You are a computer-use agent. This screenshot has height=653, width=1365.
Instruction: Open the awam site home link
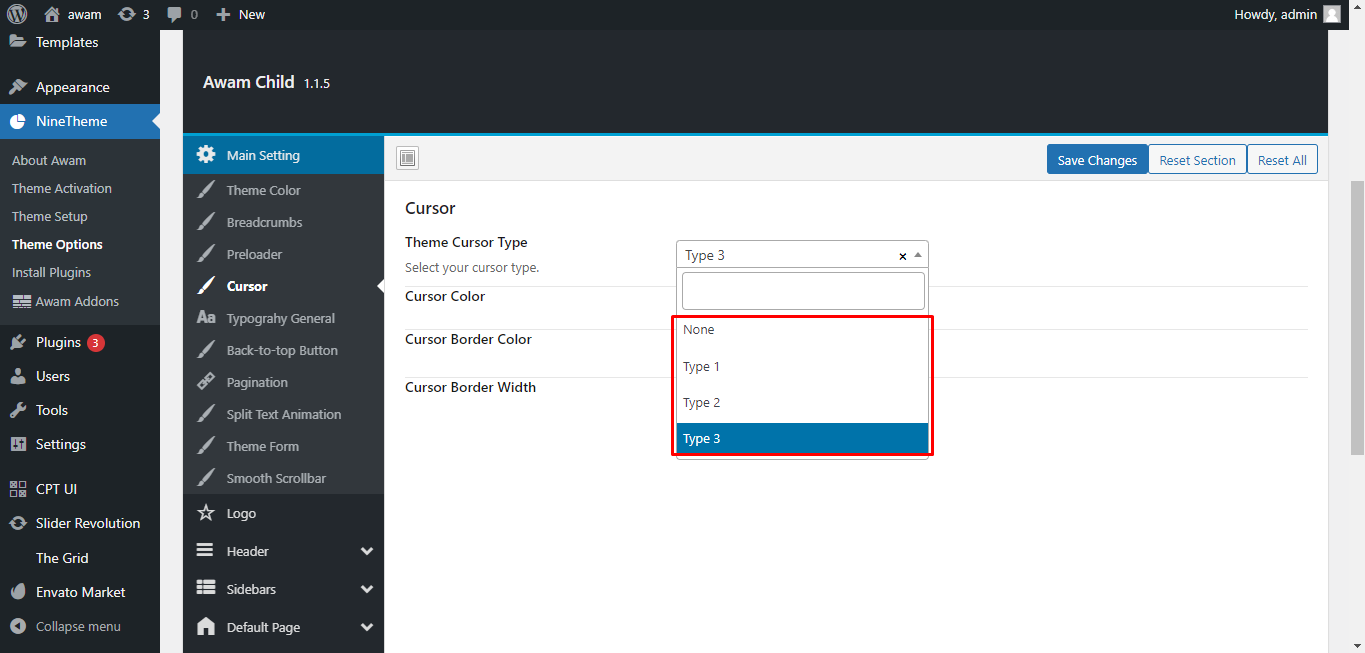73,14
